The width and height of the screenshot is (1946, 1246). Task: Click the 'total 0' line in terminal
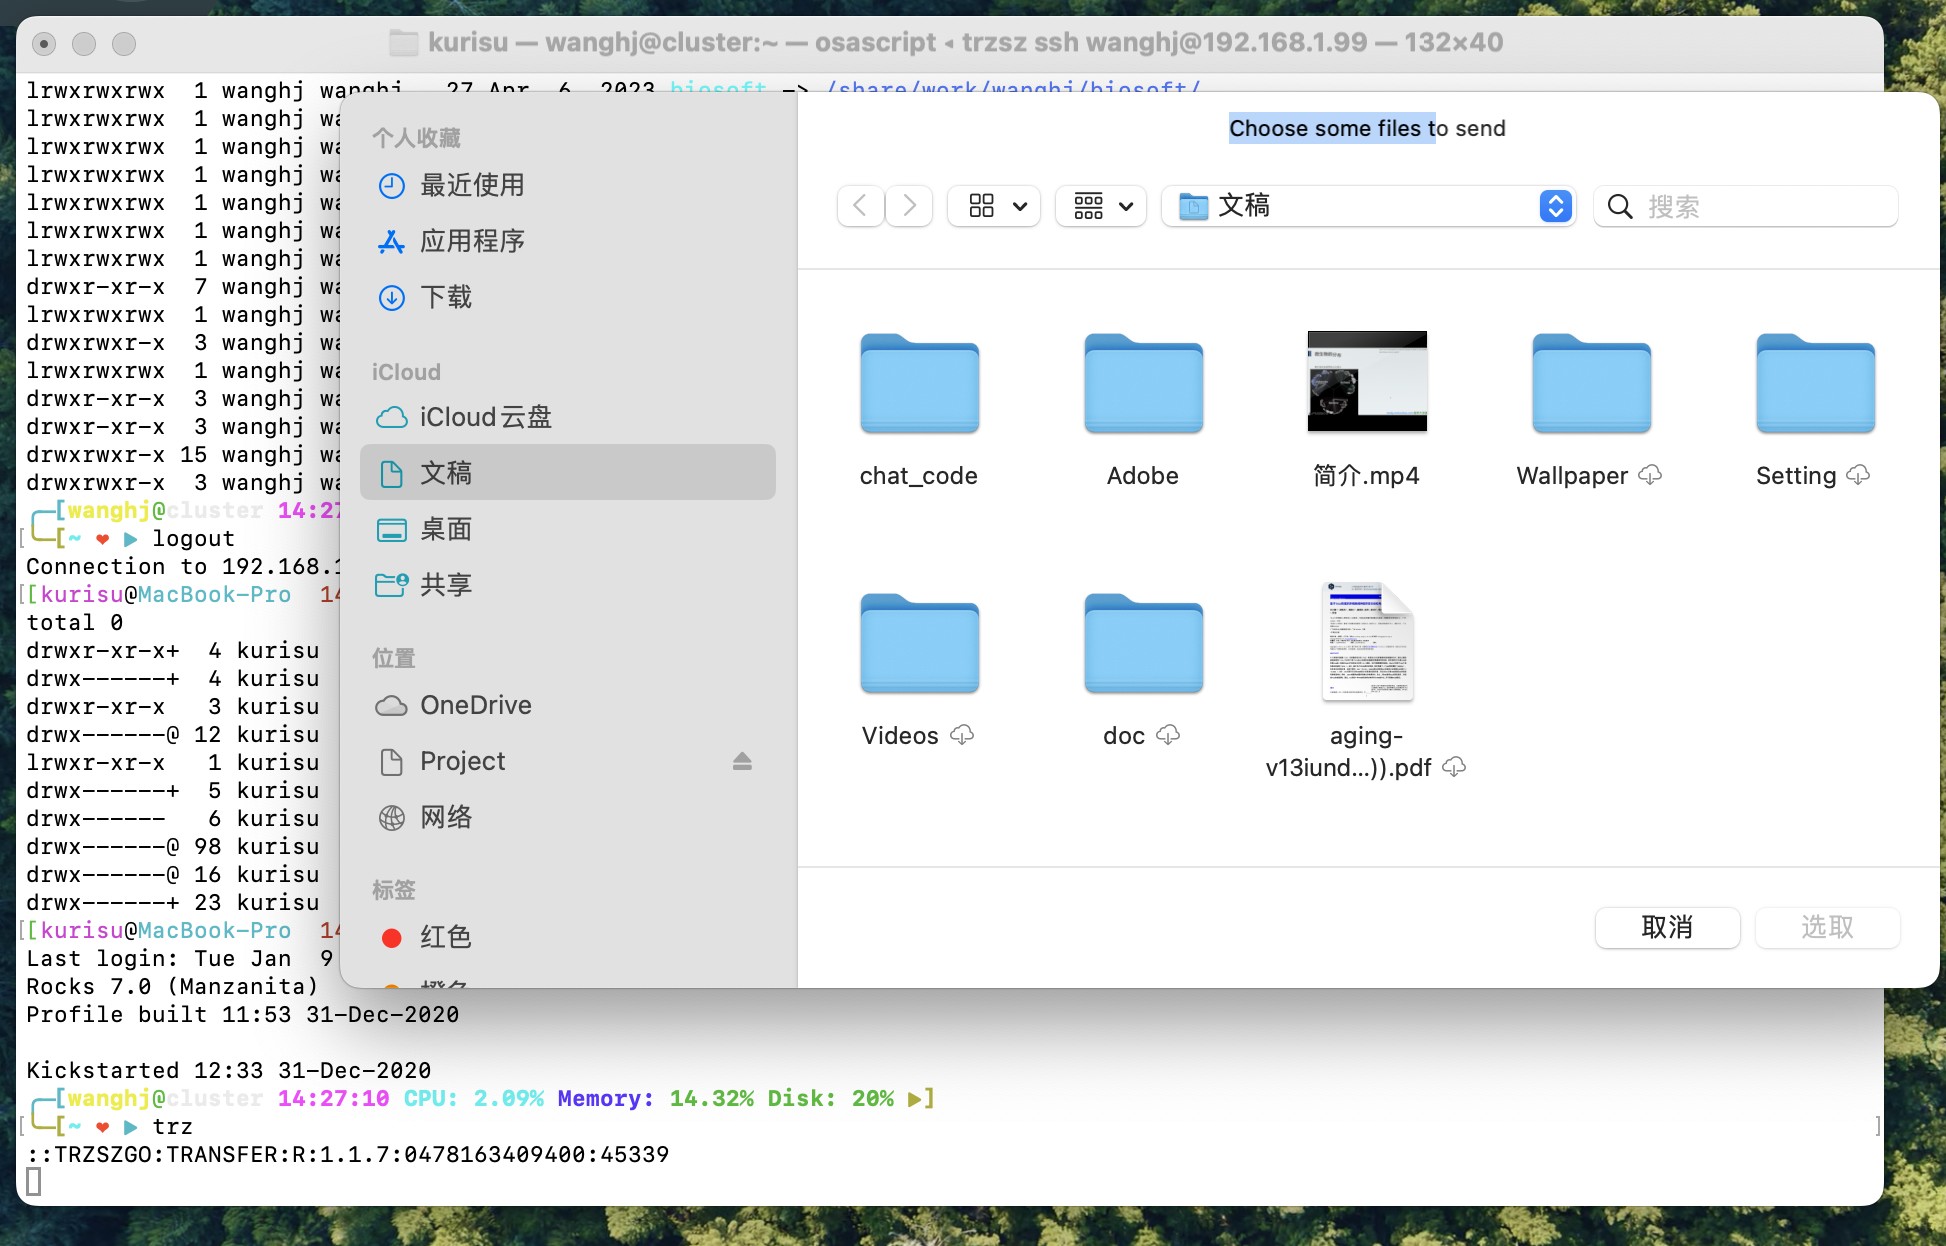[x=74, y=622]
